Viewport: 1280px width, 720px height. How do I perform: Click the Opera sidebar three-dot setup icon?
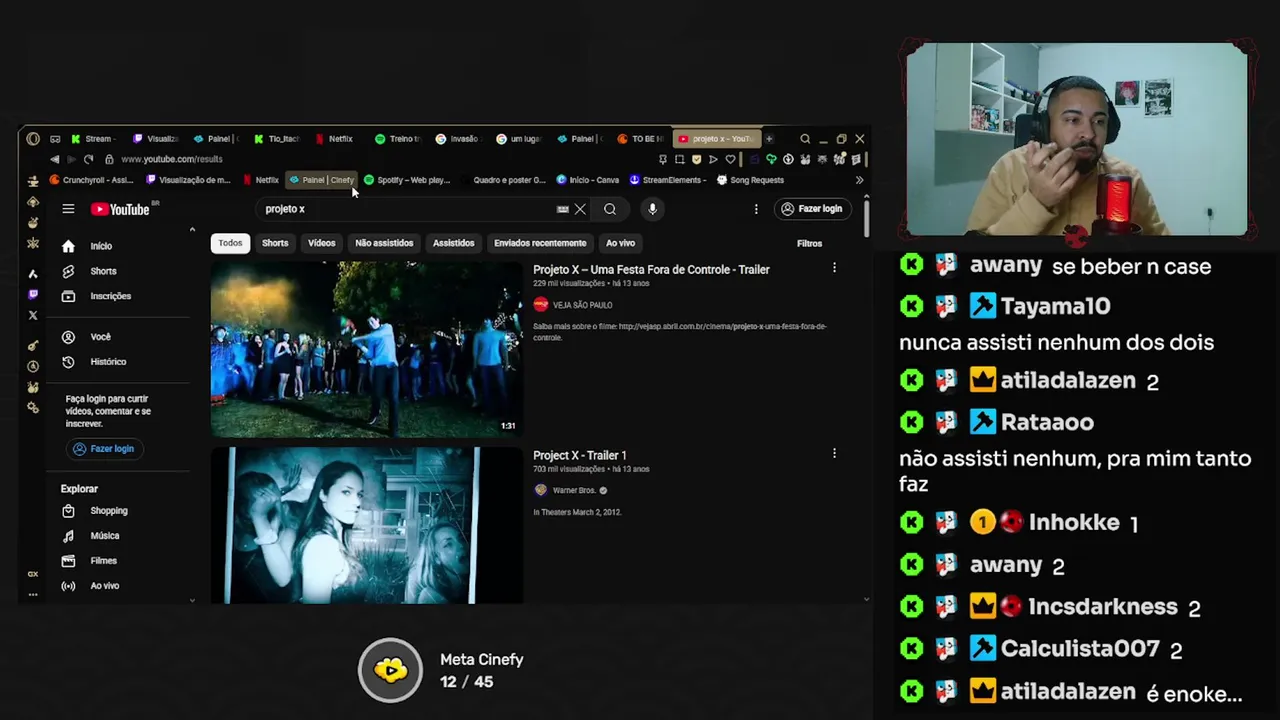[33, 594]
